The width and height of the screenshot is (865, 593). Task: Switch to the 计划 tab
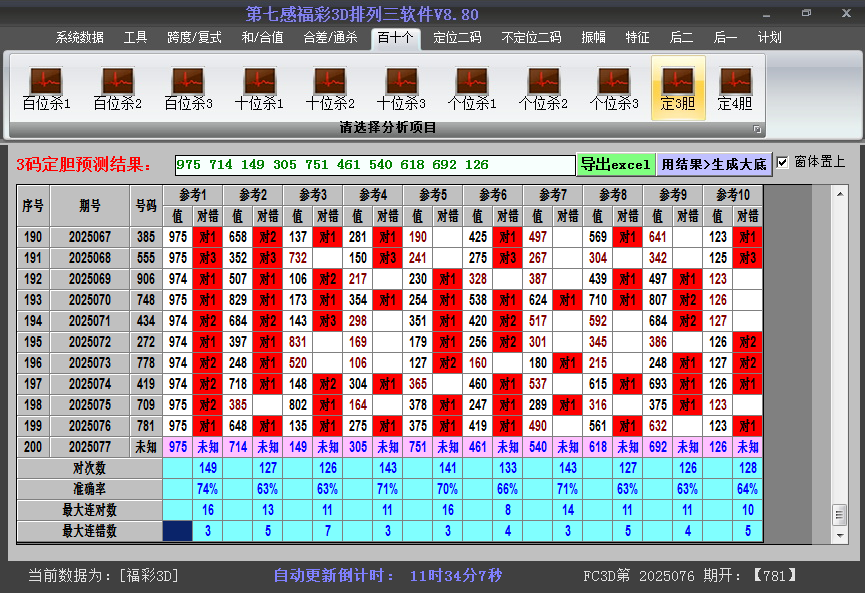[x=770, y=38]
